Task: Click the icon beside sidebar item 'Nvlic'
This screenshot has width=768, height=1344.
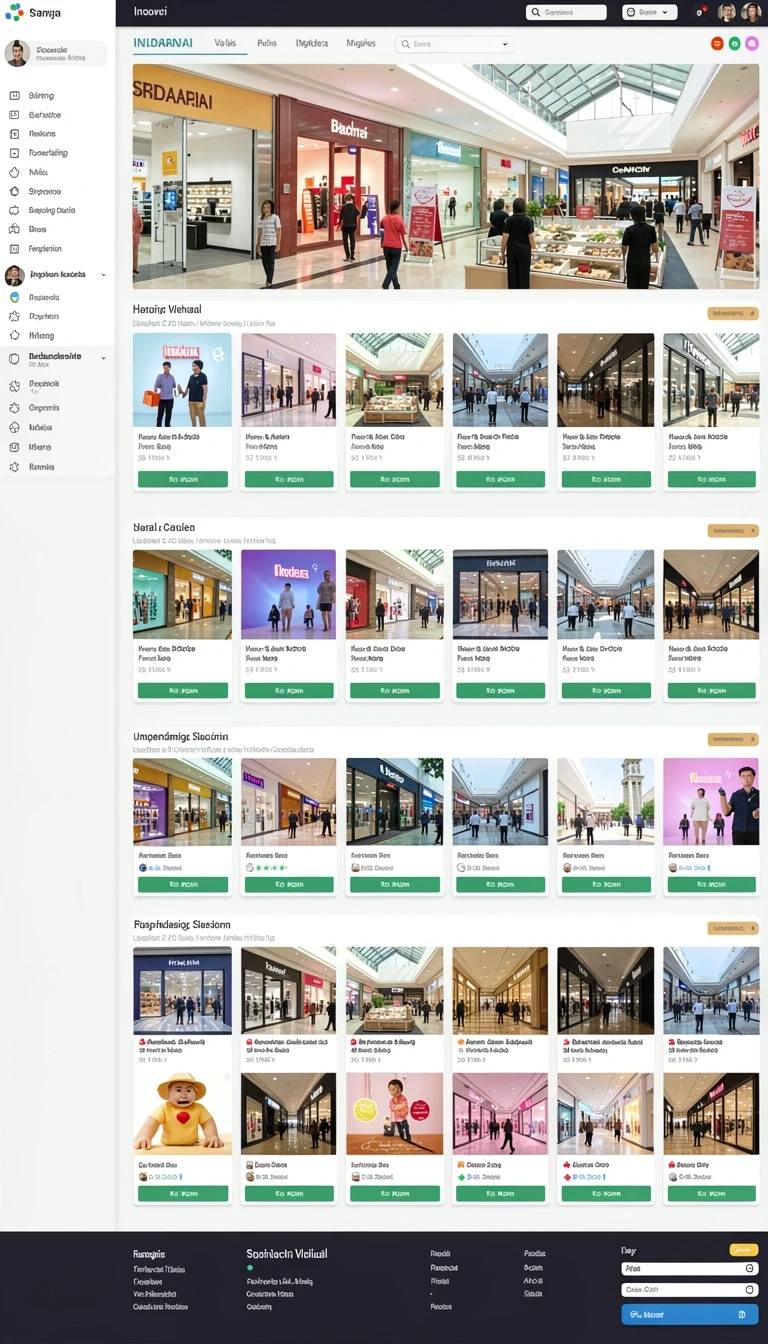Action: pos(14,172)
